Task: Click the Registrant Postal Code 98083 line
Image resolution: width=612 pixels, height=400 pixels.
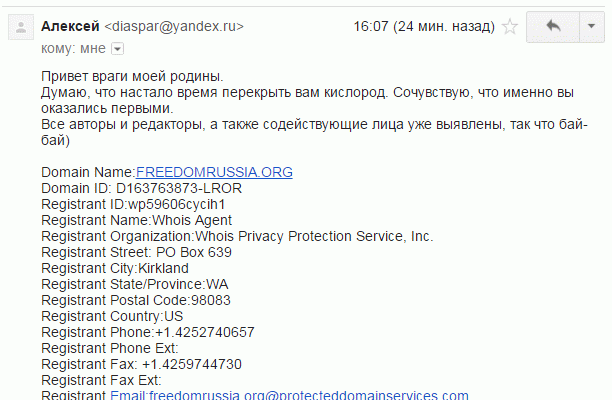Action: pos(136,300)
